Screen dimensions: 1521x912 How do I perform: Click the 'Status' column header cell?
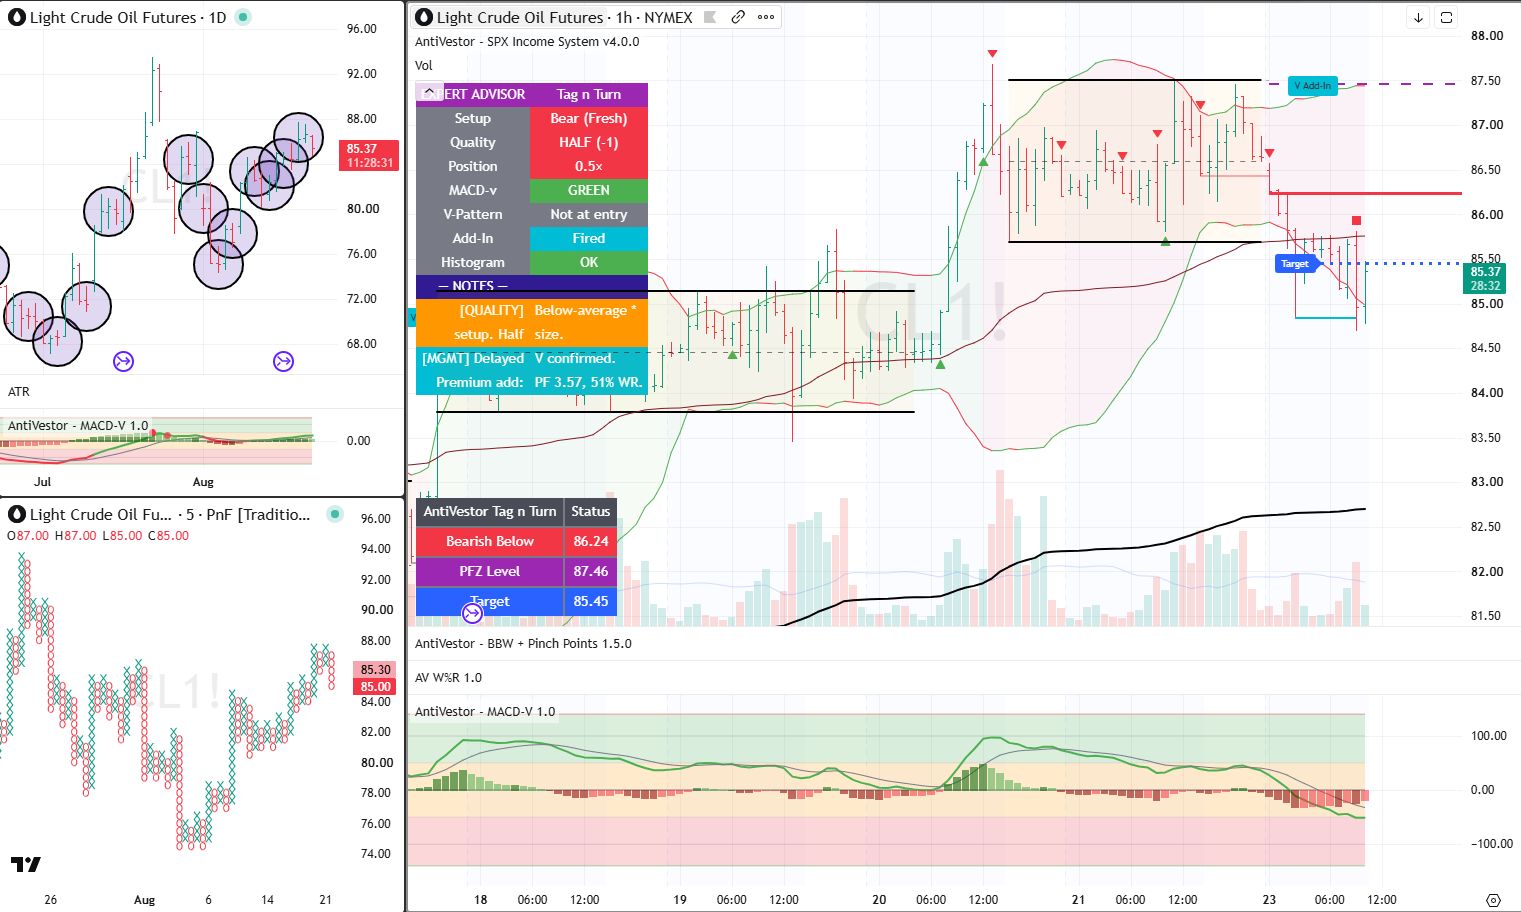click(591, 511)
